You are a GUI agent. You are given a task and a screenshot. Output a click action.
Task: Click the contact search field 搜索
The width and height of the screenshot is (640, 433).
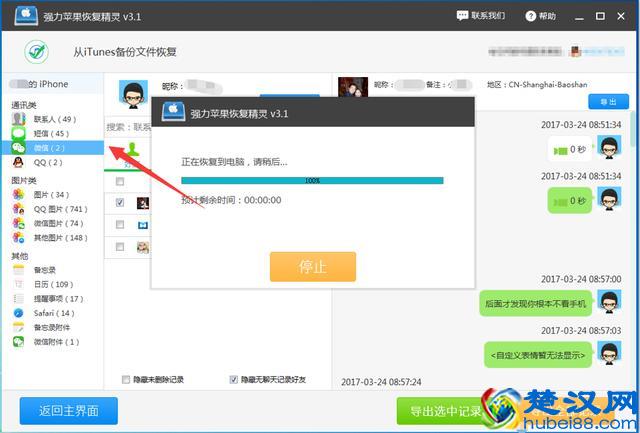[128, 127]
